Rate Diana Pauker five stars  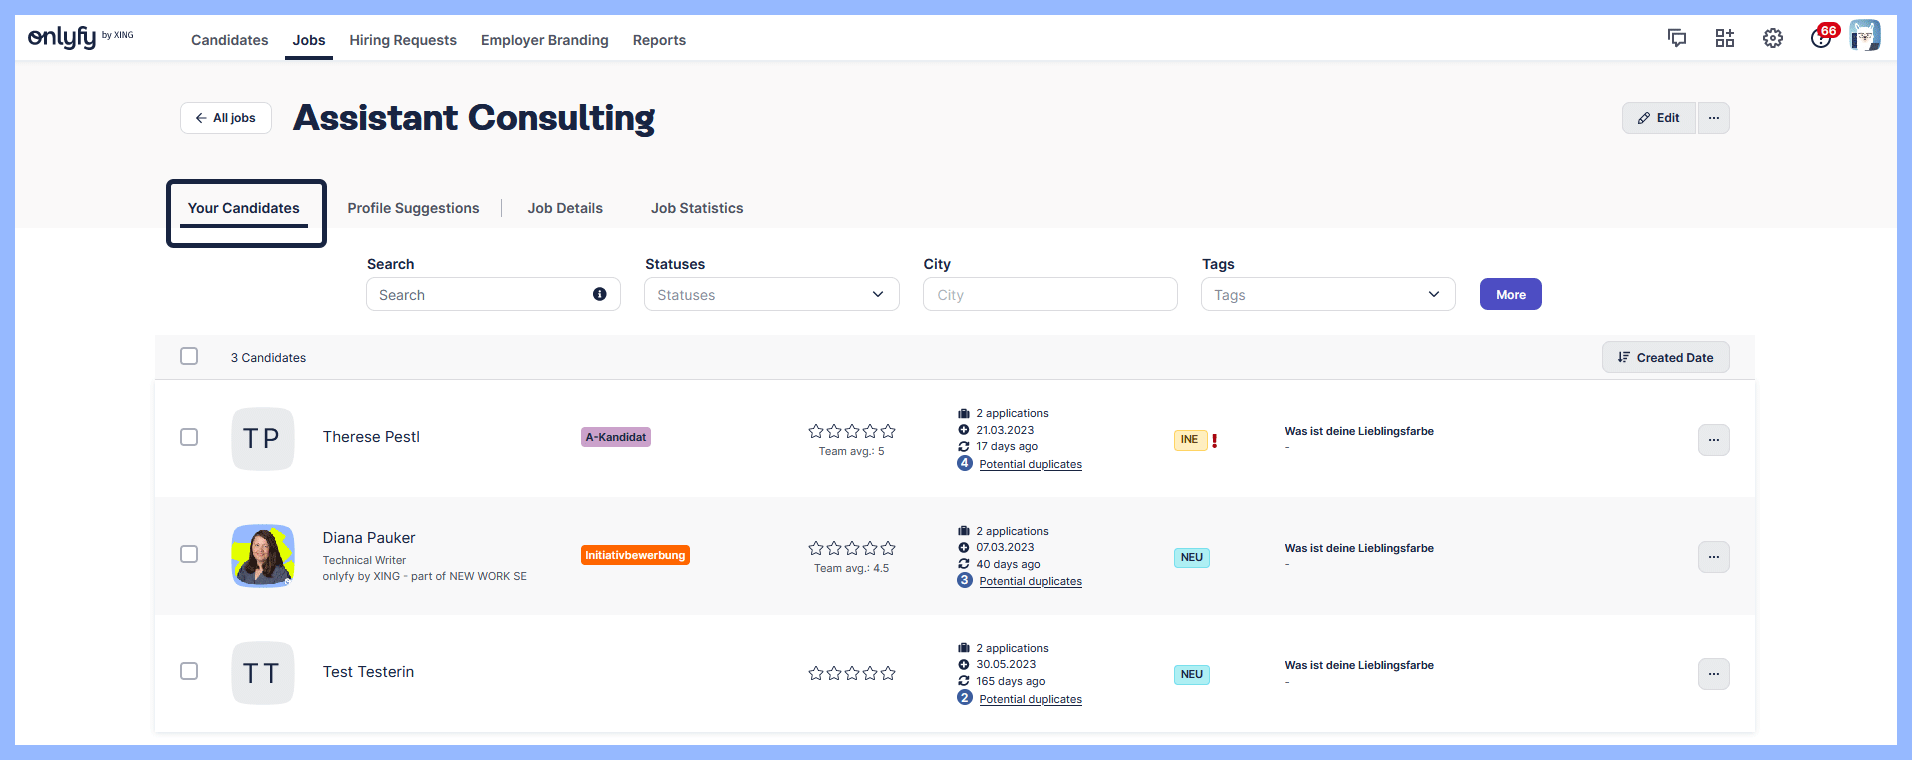click(888, 548)
